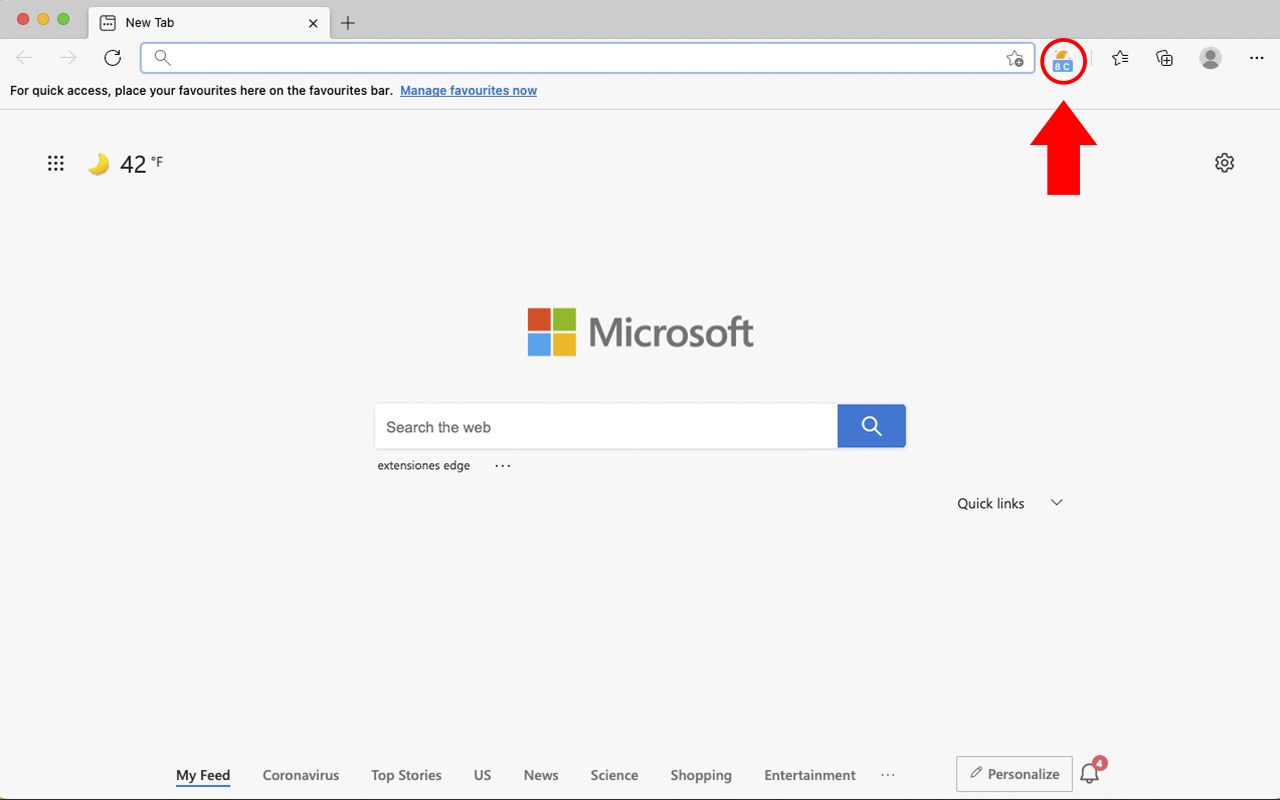
Task: Open the News feed tab
Action: tap(541, 775)
